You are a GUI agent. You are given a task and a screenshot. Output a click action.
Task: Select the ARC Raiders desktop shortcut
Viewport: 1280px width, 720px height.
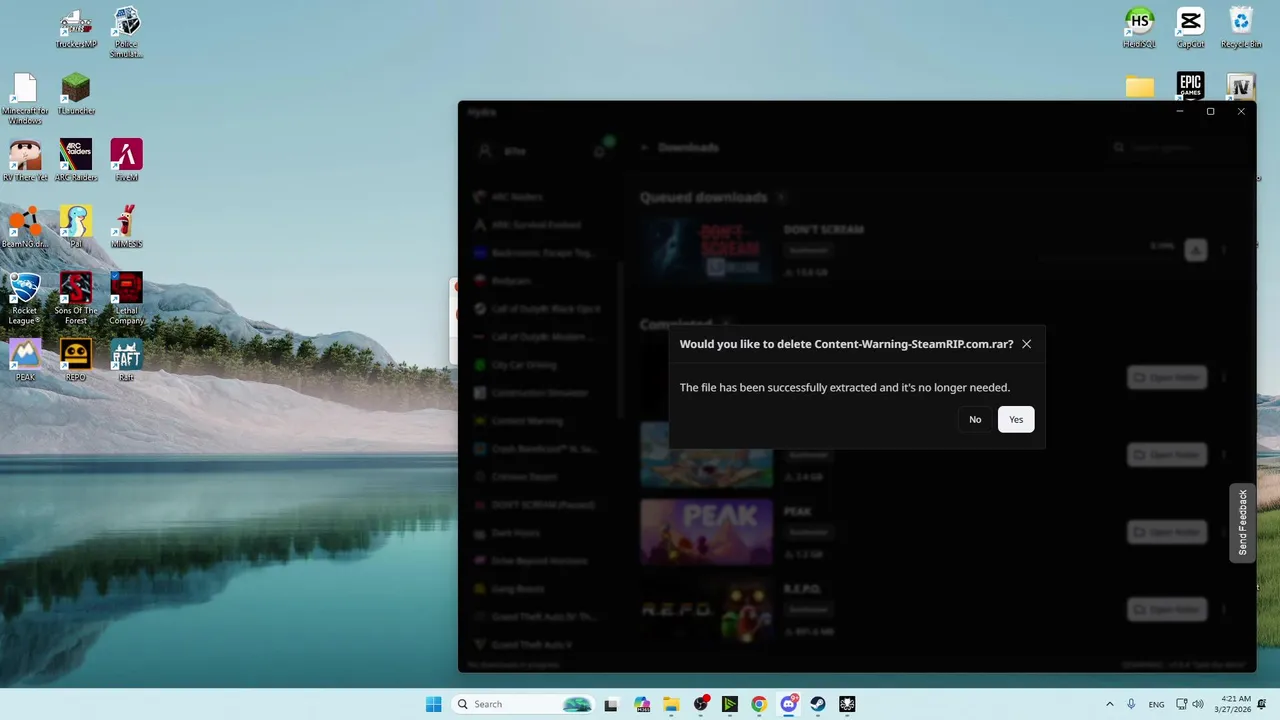[x=76, y=160]
